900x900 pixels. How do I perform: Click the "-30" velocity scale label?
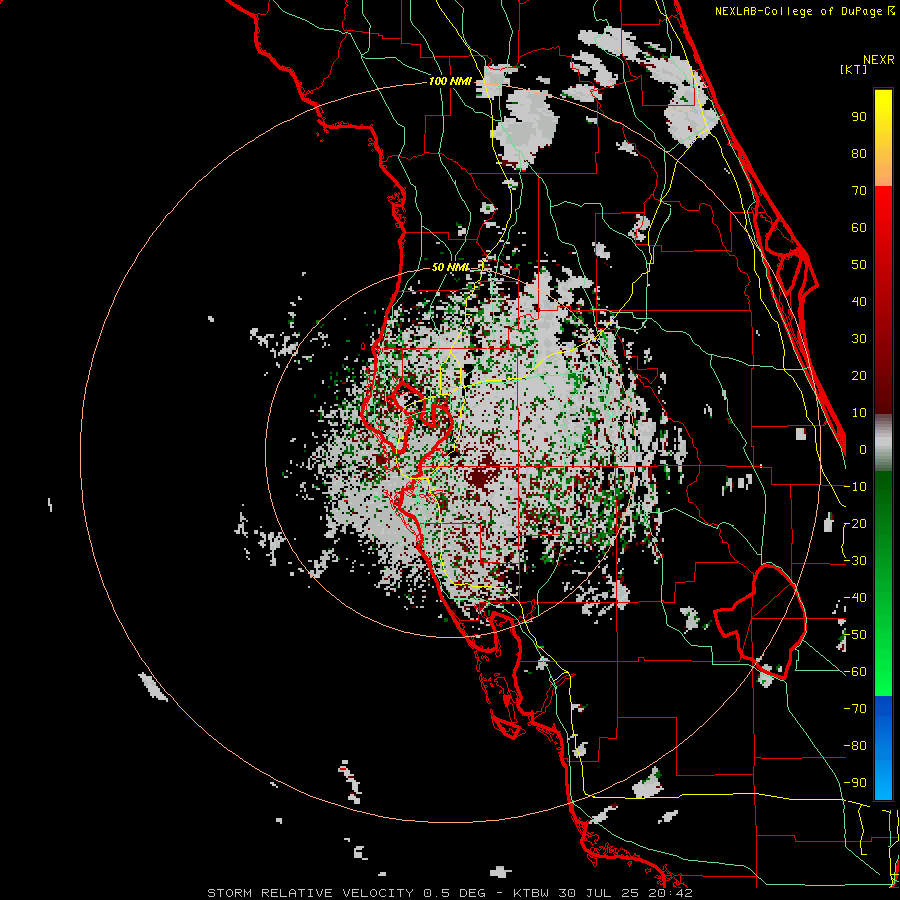click(x=855, y=561)
